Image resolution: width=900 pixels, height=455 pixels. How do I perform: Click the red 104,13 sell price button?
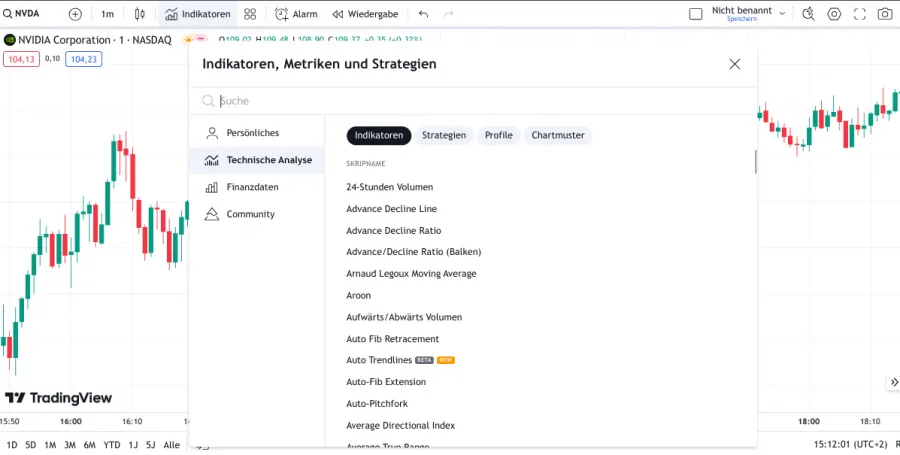[21, 59]
